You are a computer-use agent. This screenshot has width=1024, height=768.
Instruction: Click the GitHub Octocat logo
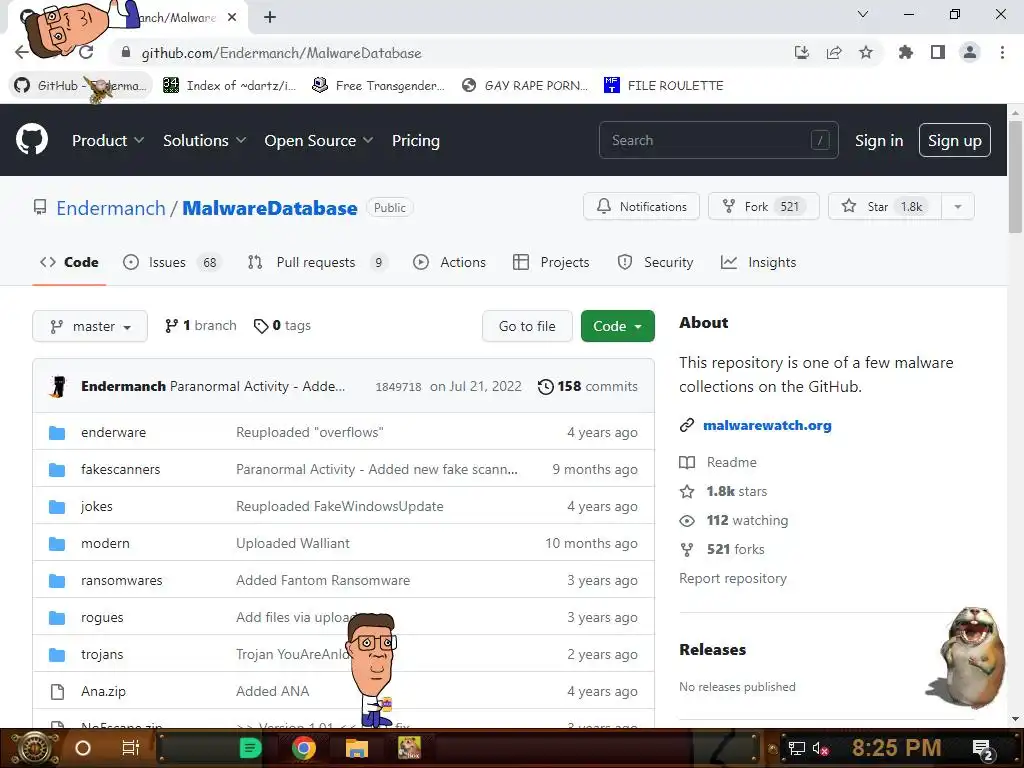pos(32,140)
